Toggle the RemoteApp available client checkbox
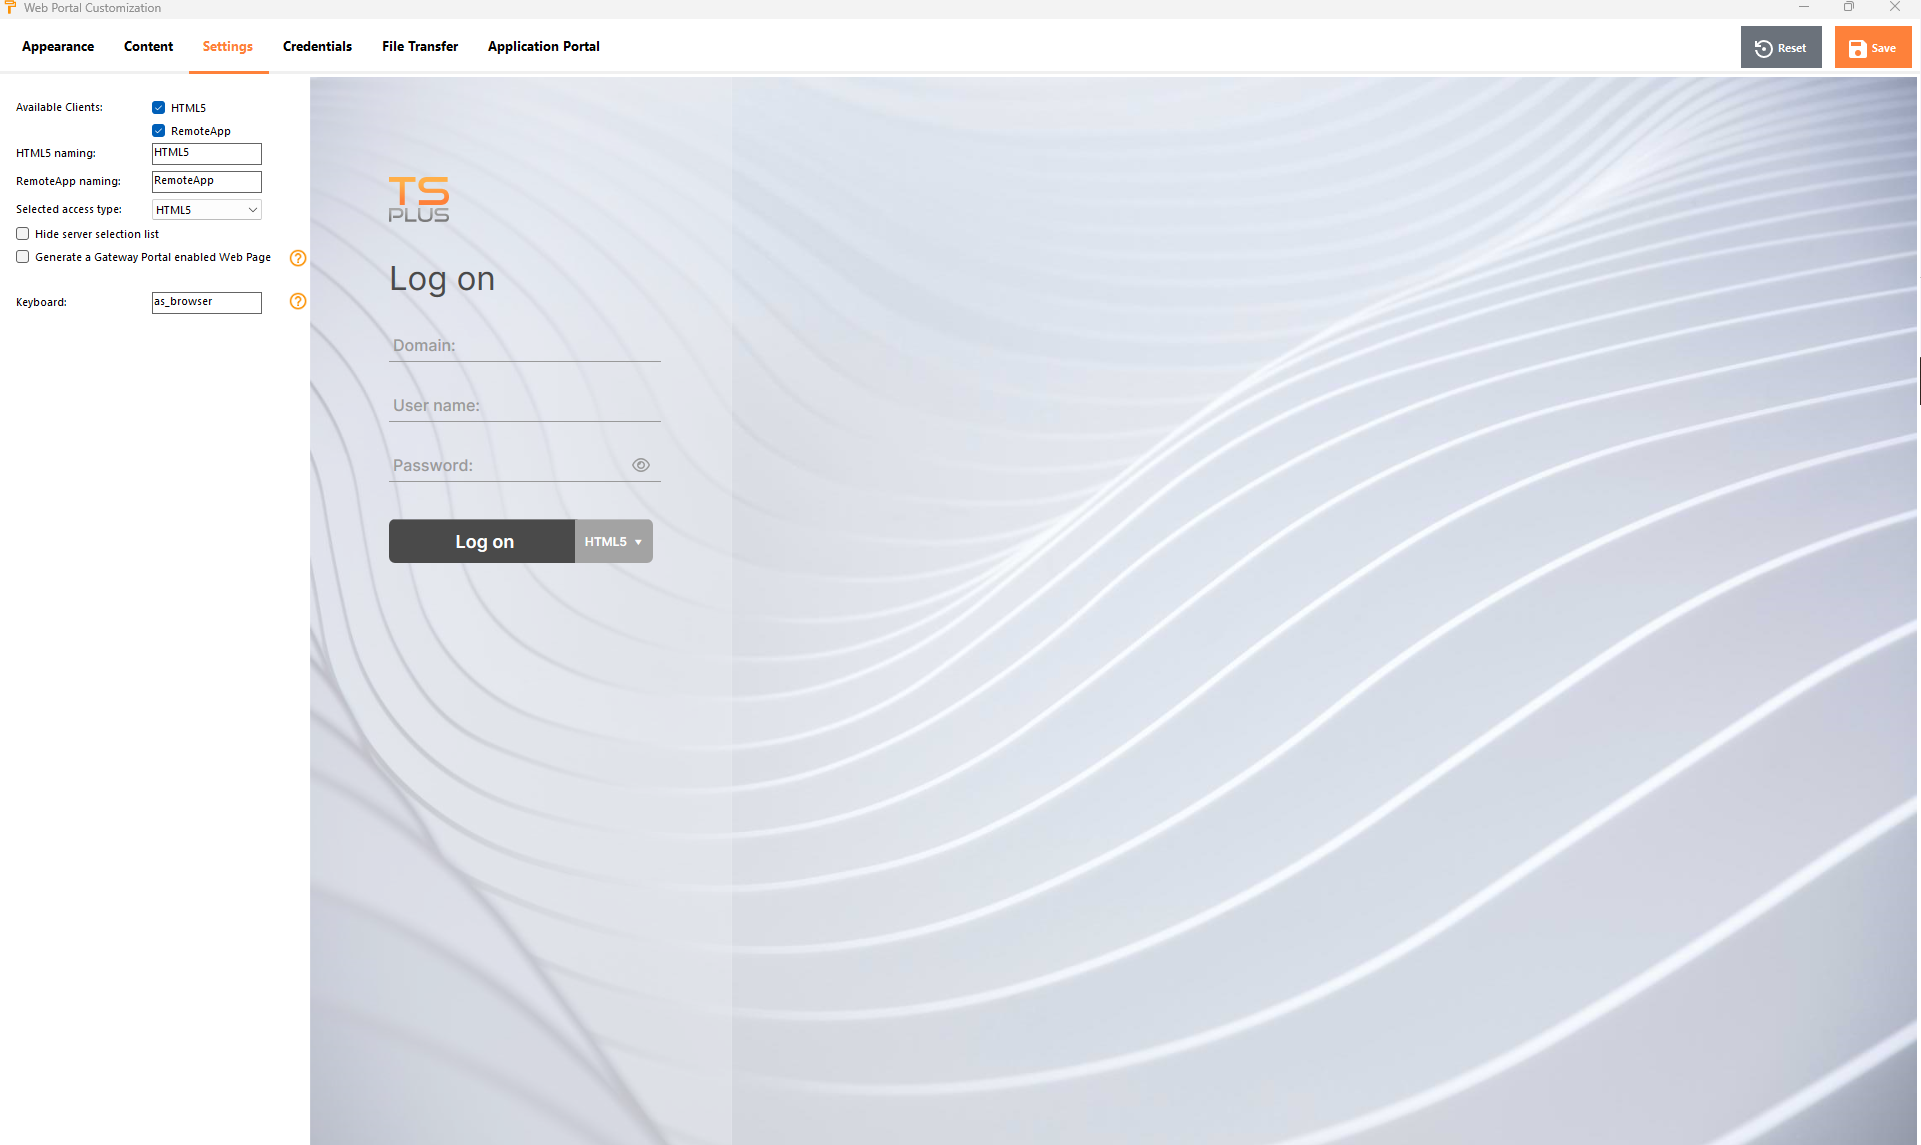The height and width of the screenshot is (1145, 1921). coord(157,129)
